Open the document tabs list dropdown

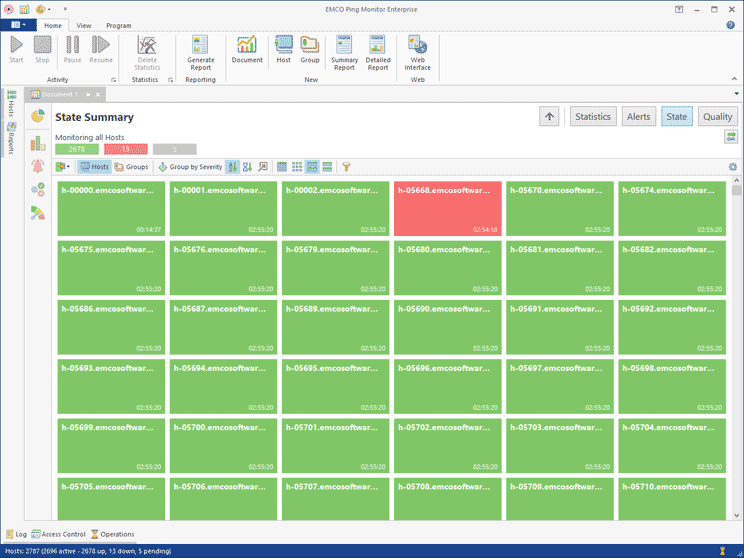[x=736, y=94]
